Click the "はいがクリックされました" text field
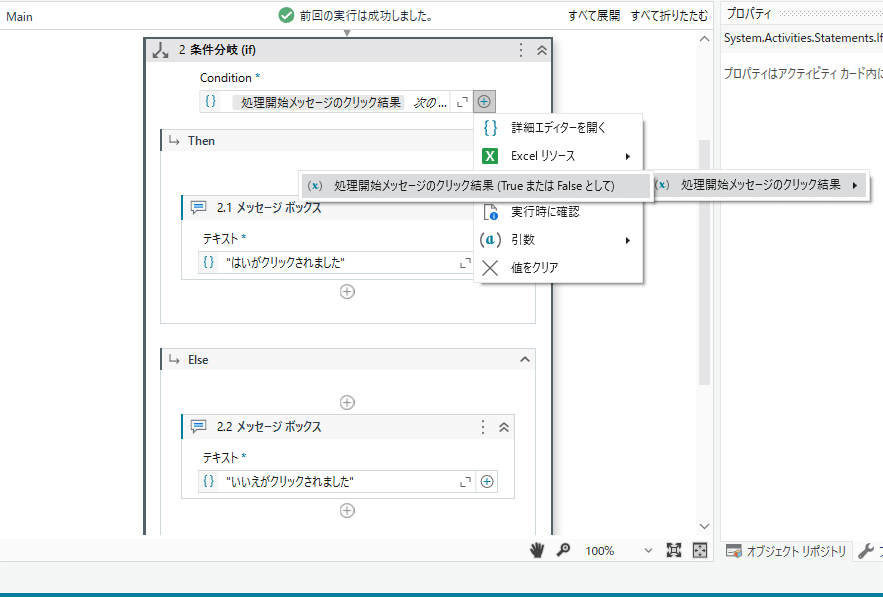This screenshot has height=597, width=883. tap(335, 263)
